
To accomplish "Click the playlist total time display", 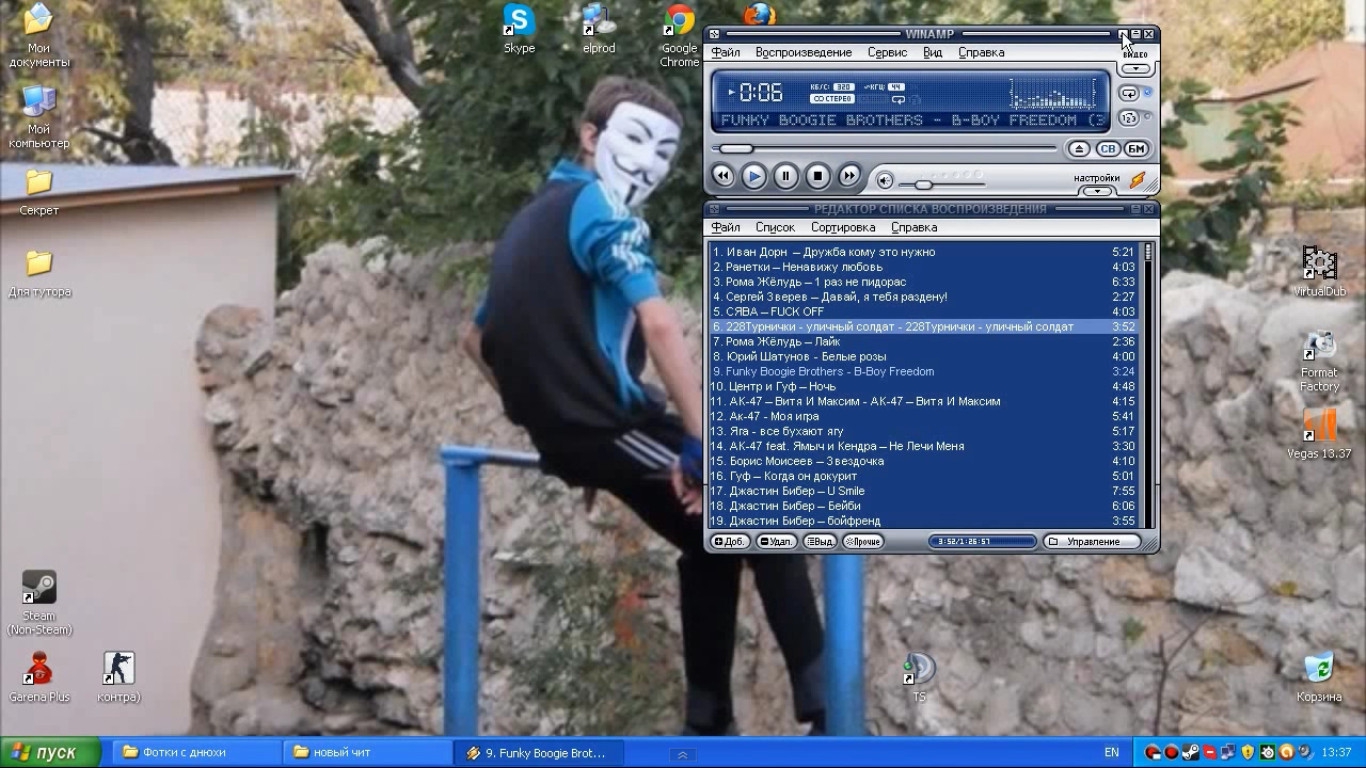I will [x=983, y=542].
